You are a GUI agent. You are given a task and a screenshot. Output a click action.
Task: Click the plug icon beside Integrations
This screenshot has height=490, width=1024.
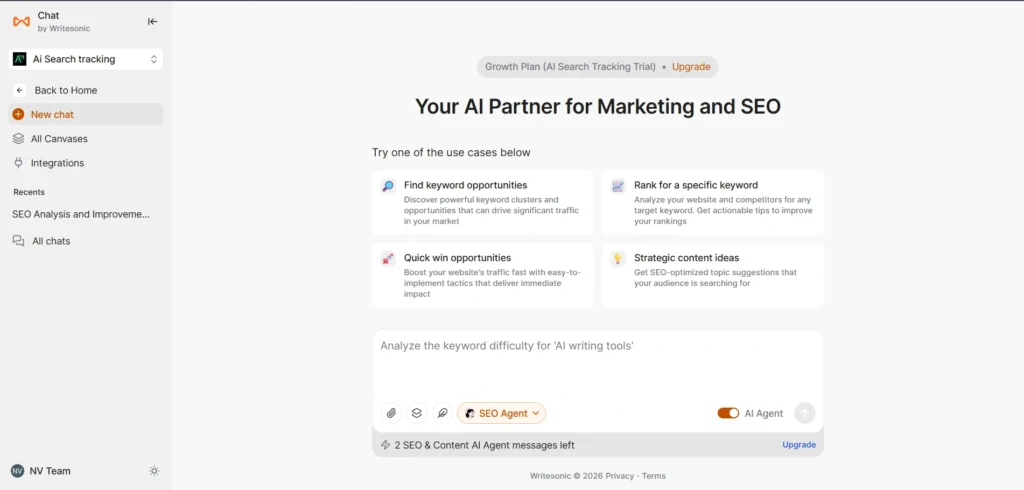[x=18, y=163]
